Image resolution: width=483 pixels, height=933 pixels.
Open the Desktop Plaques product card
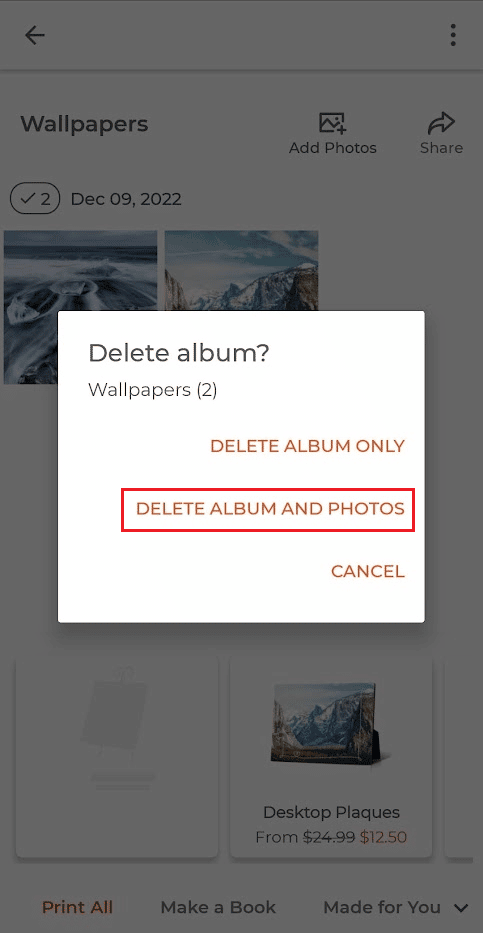point(331,757)
